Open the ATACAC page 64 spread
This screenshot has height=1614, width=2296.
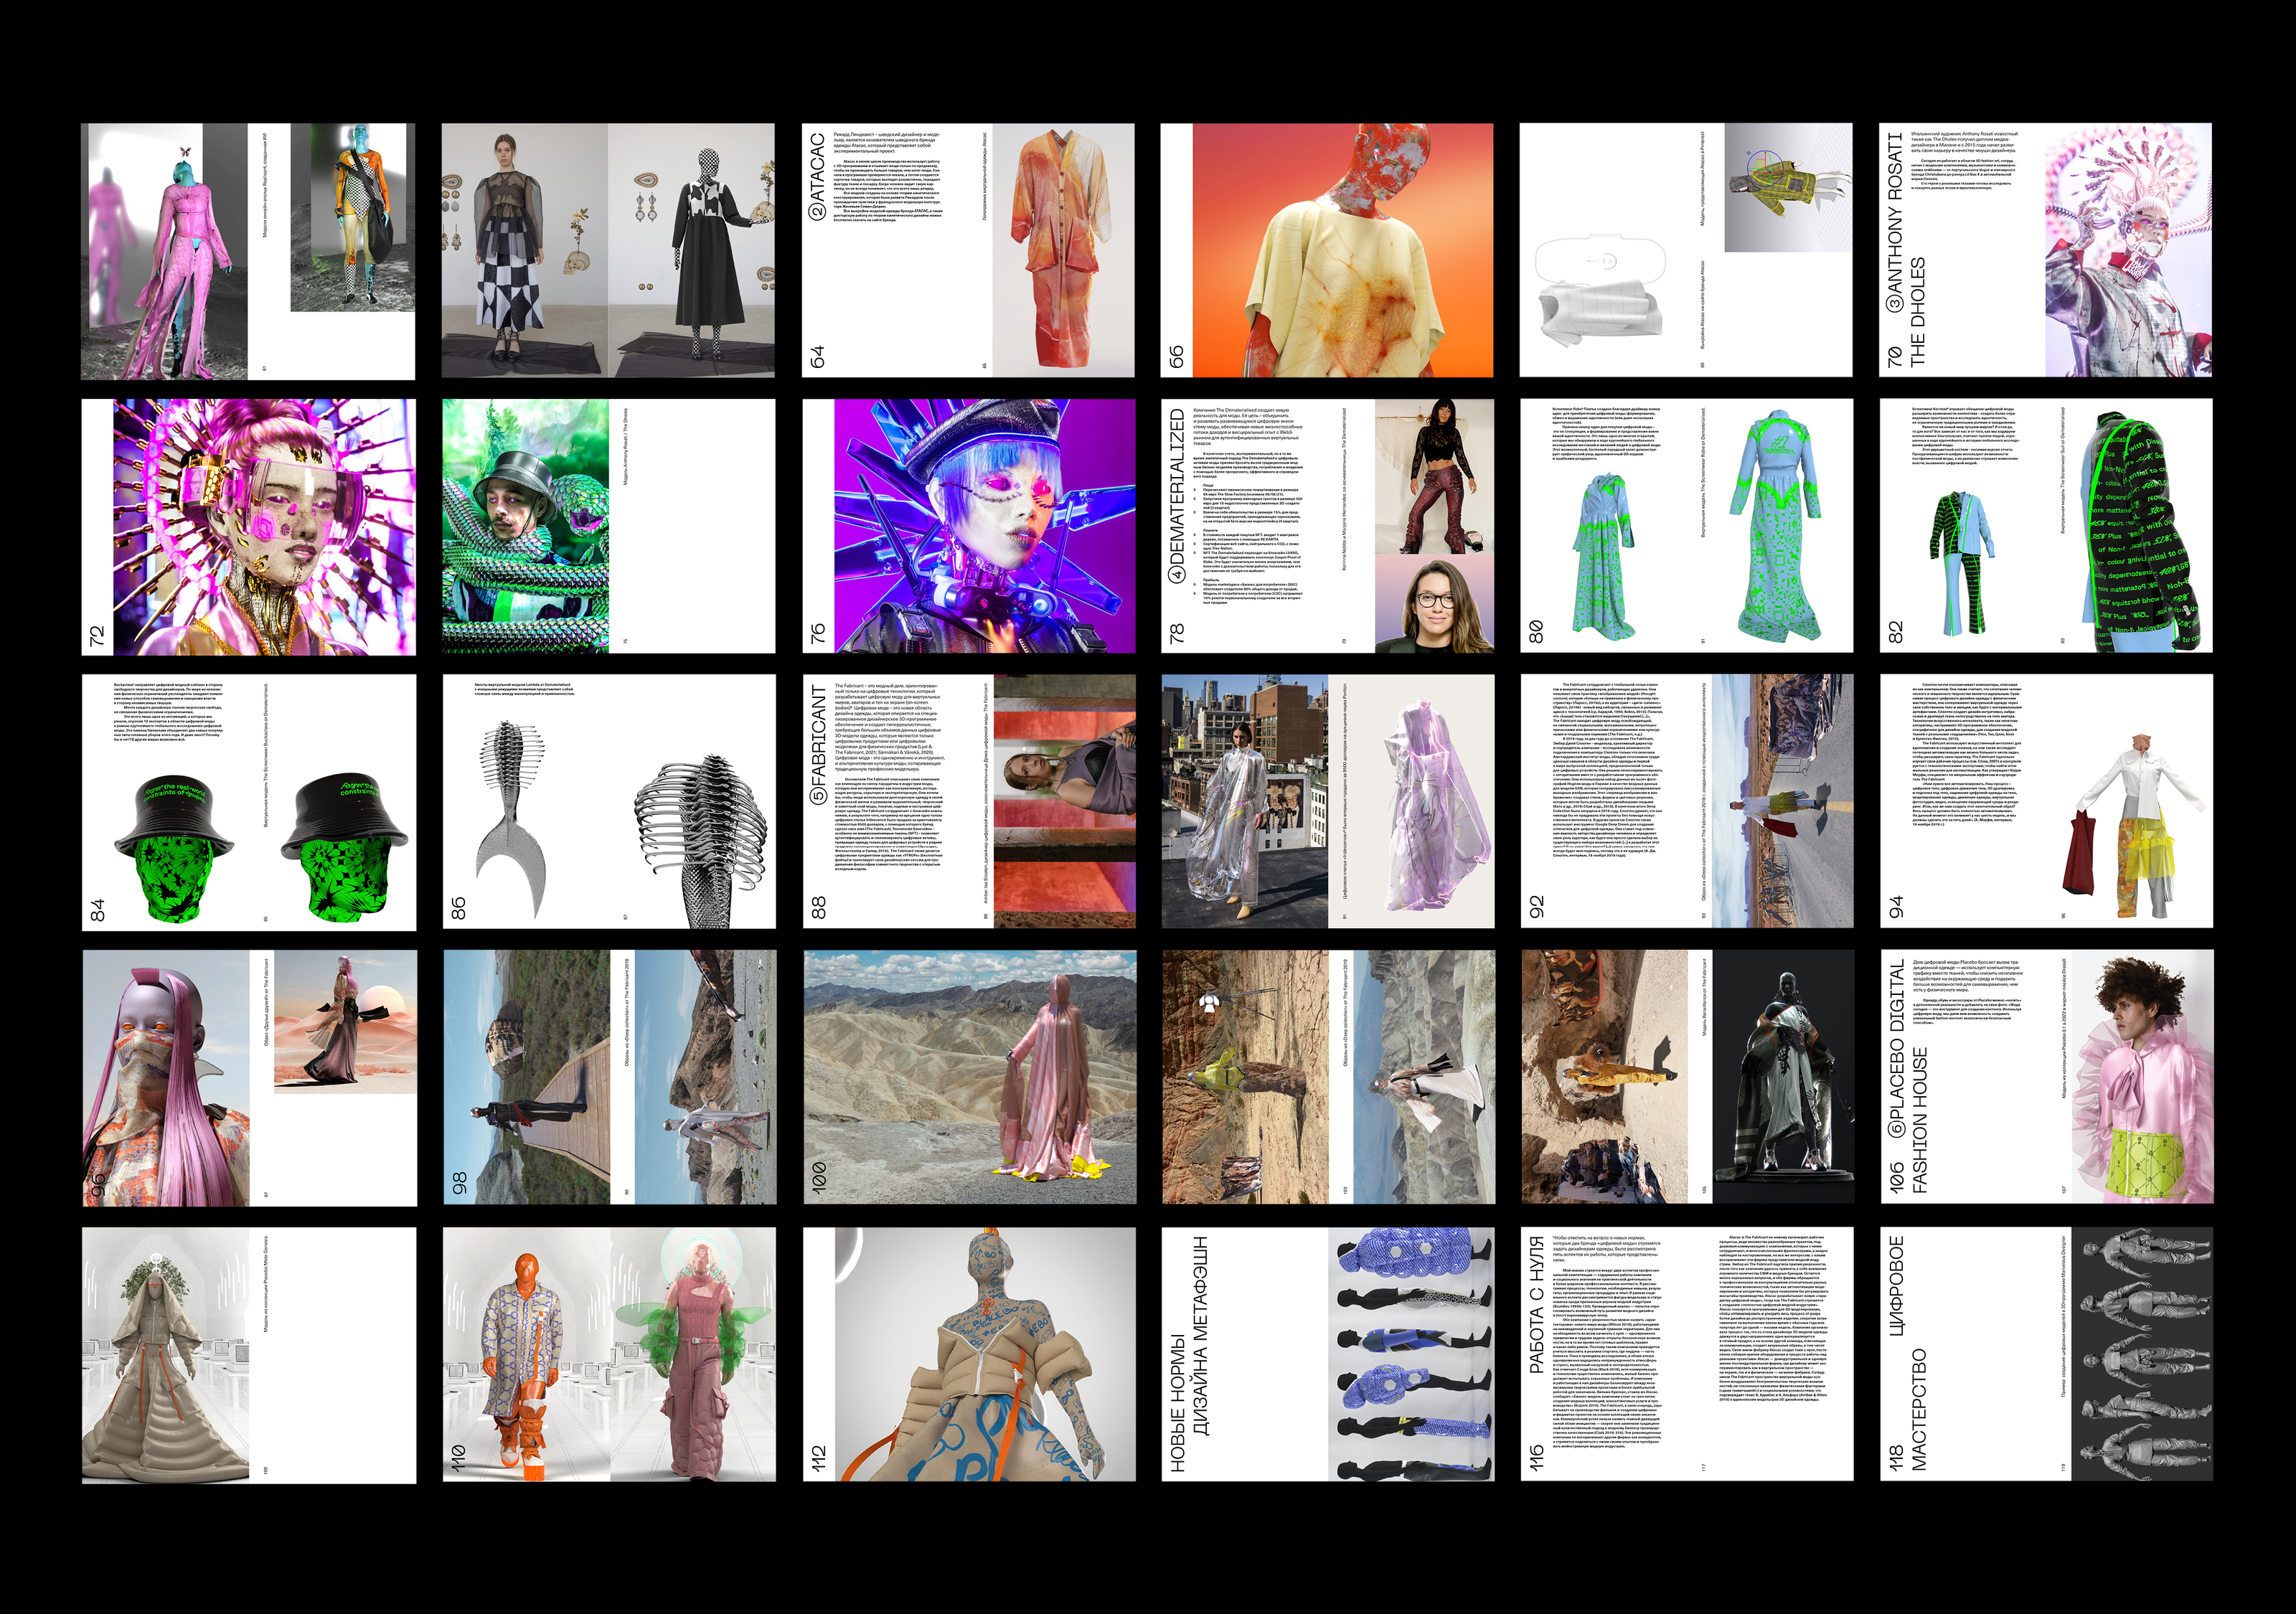click(968, 250)
